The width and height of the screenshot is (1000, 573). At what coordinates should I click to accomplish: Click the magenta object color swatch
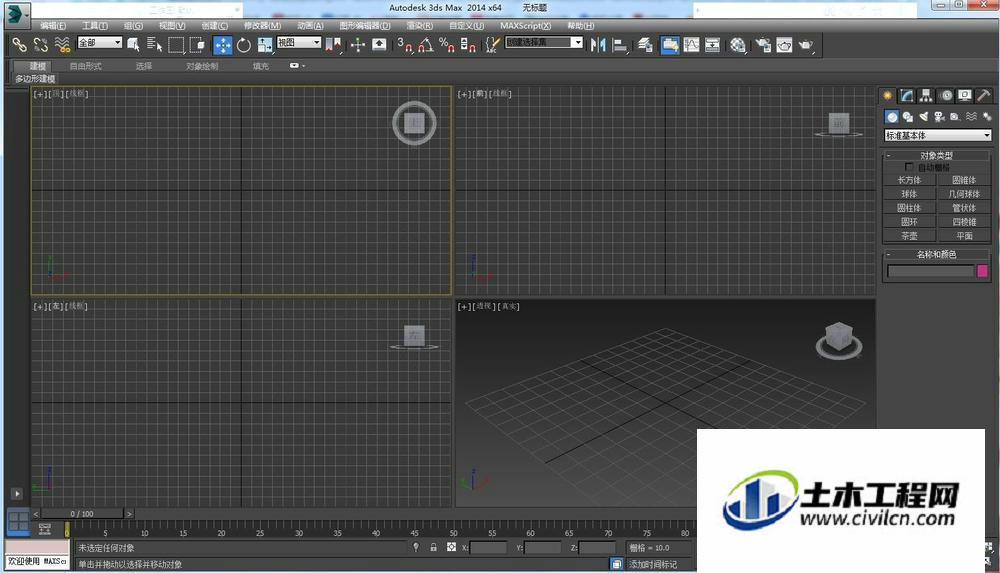pyautogui.click(x=982, y=271)
